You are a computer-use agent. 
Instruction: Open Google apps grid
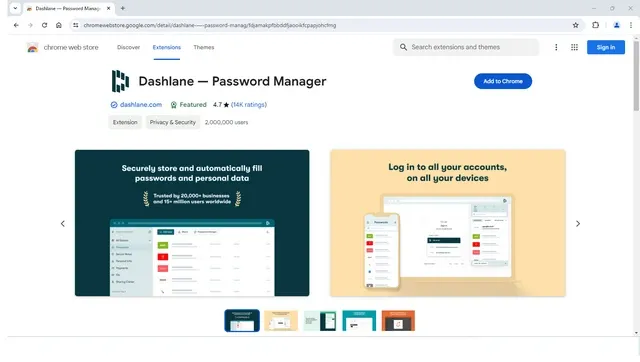(x=574, y=47)
